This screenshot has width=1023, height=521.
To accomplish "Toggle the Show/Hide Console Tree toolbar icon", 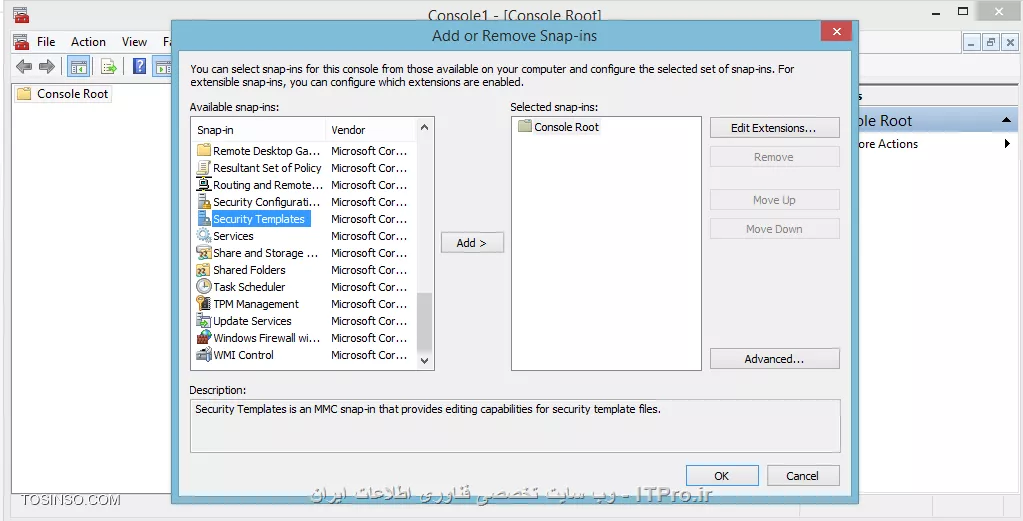I will coord(78,66).
